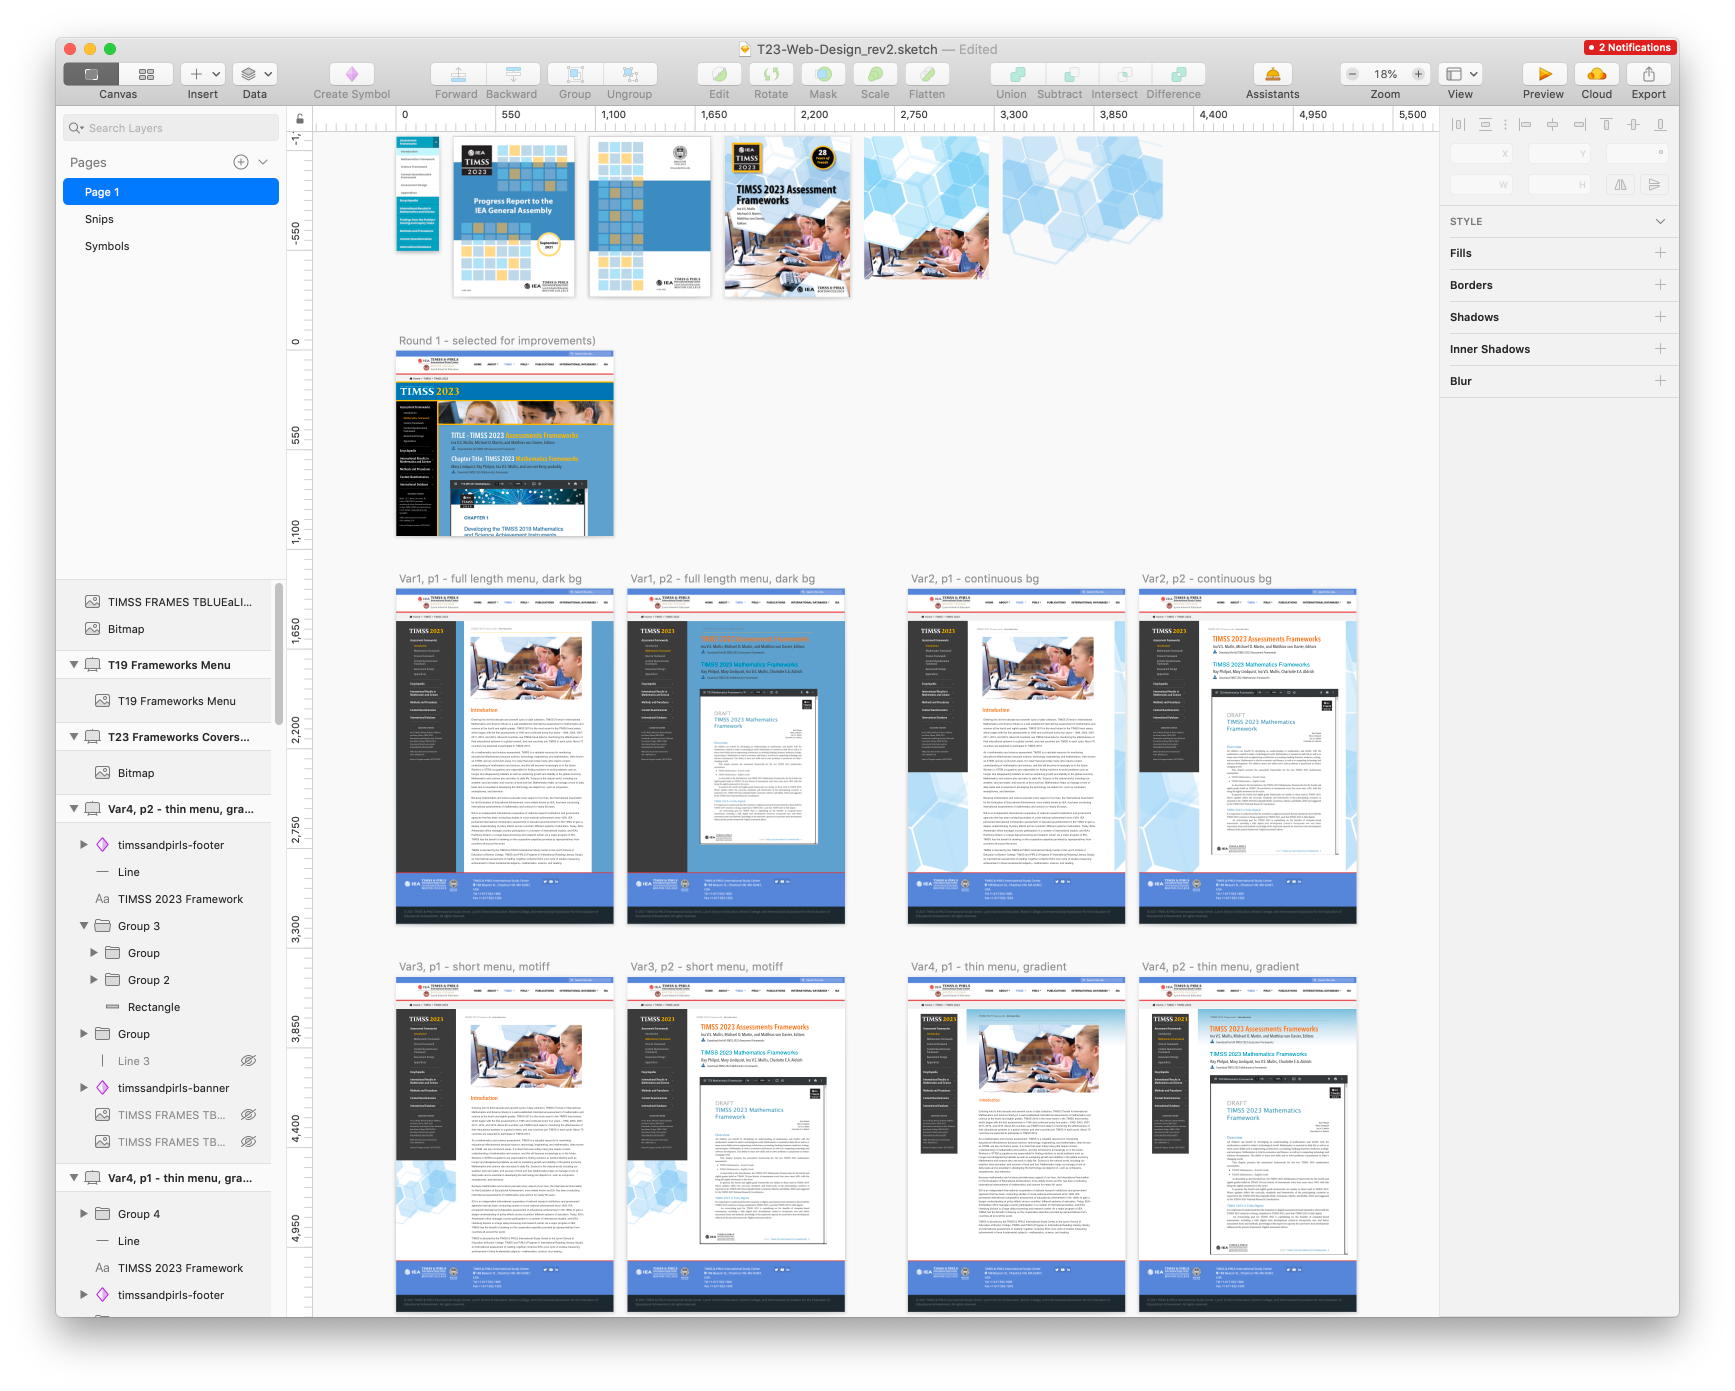Add a new Fill style
The height and width of the screenshot is (1391, 1735).
click(x=1660, y=253)
